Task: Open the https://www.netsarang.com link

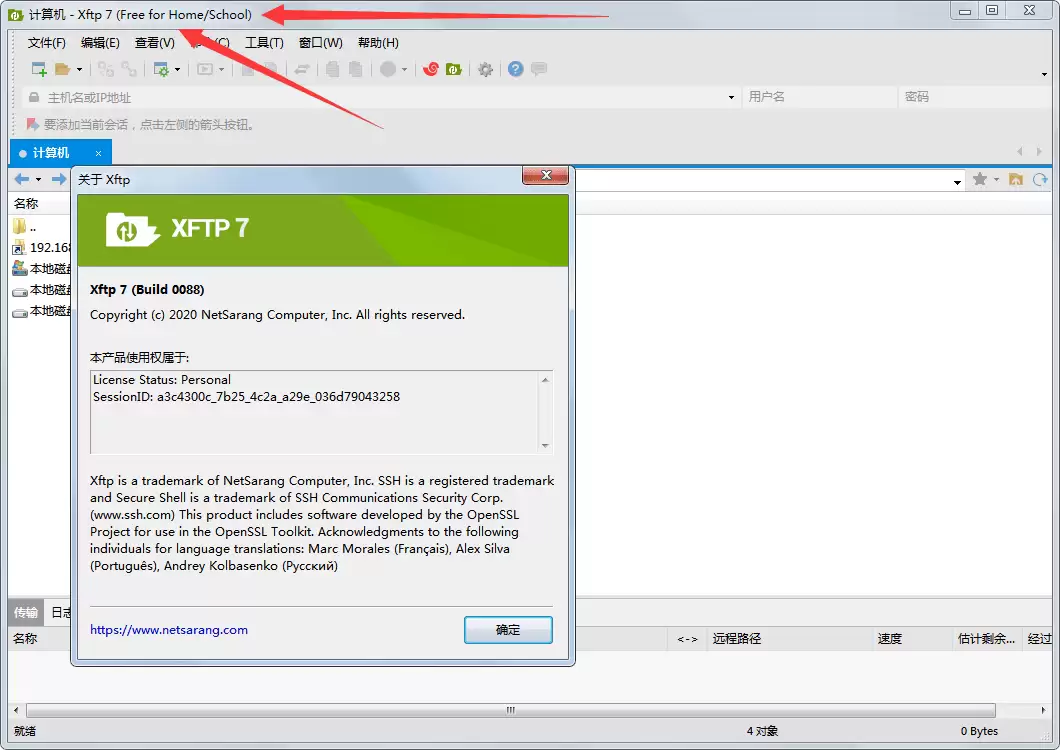Action: point(169,630)
